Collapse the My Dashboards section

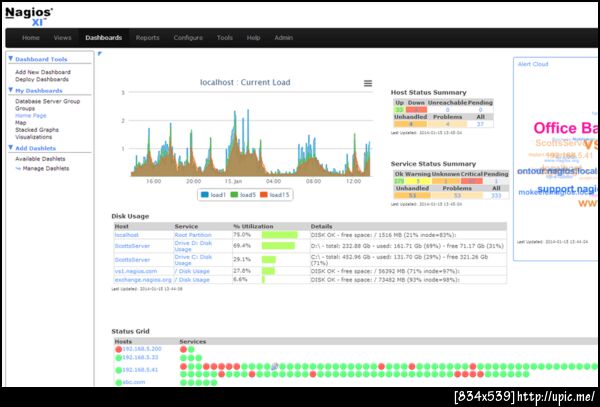[11, 90]
